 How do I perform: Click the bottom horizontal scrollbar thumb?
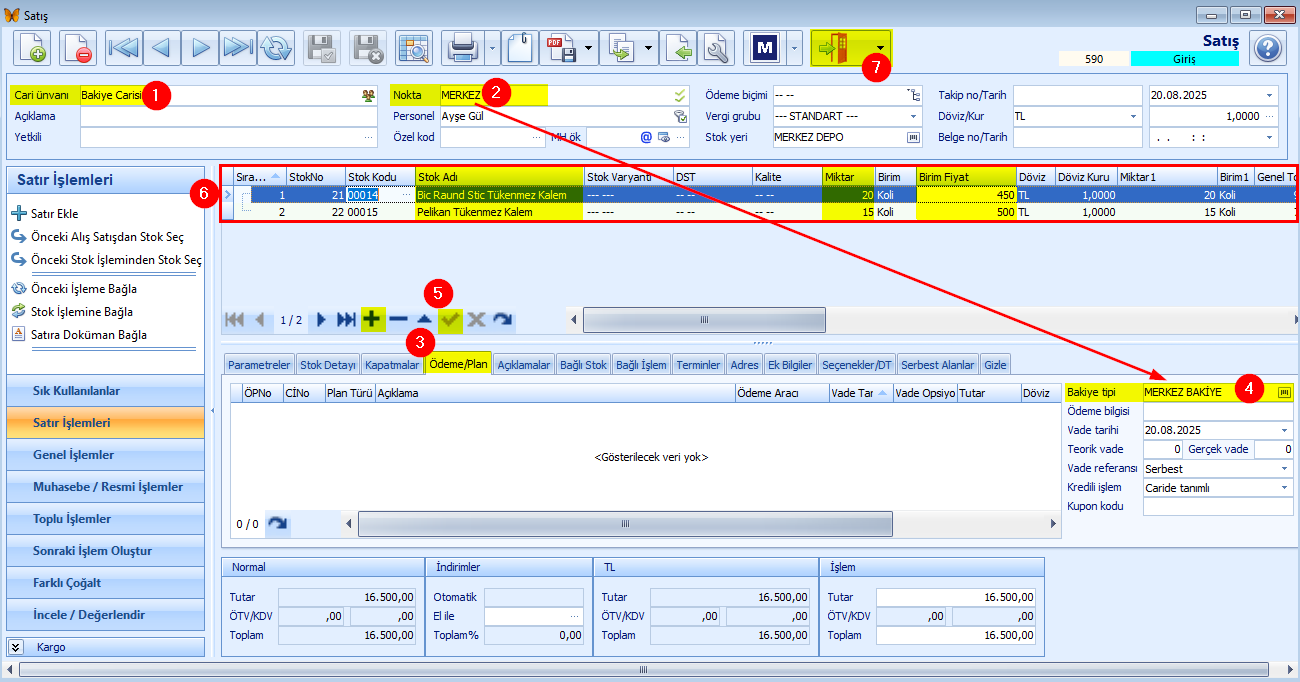649,670
